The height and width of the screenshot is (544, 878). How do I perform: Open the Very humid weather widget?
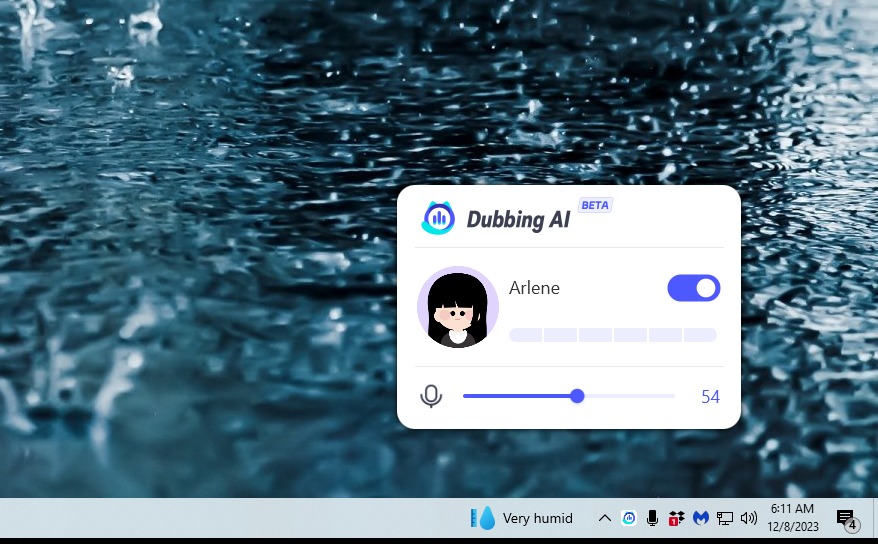click(x=521, y=518)
